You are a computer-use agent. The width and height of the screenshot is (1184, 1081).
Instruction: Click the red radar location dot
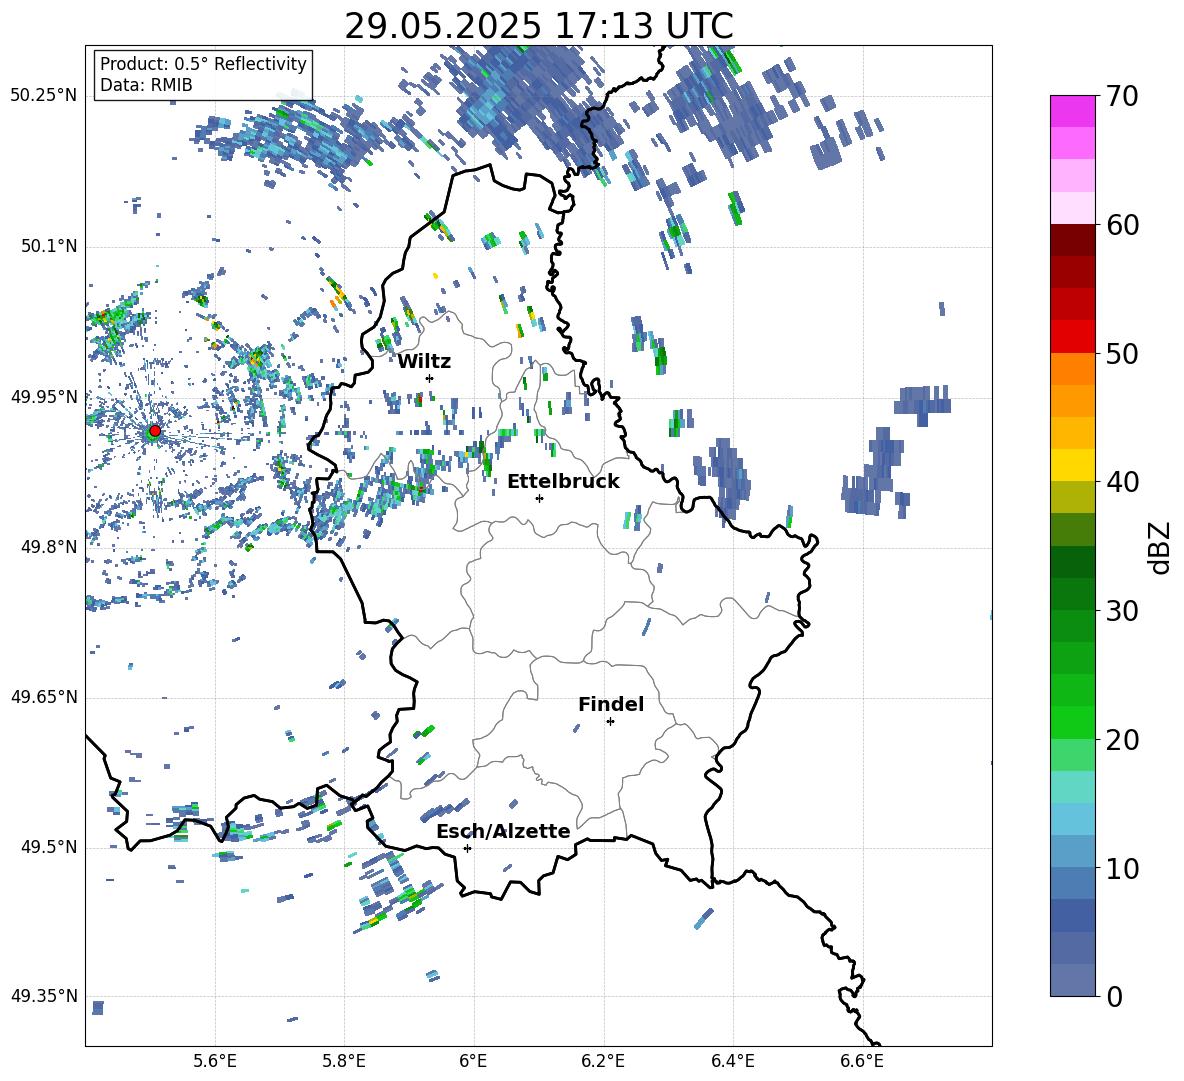click(155, 431)
